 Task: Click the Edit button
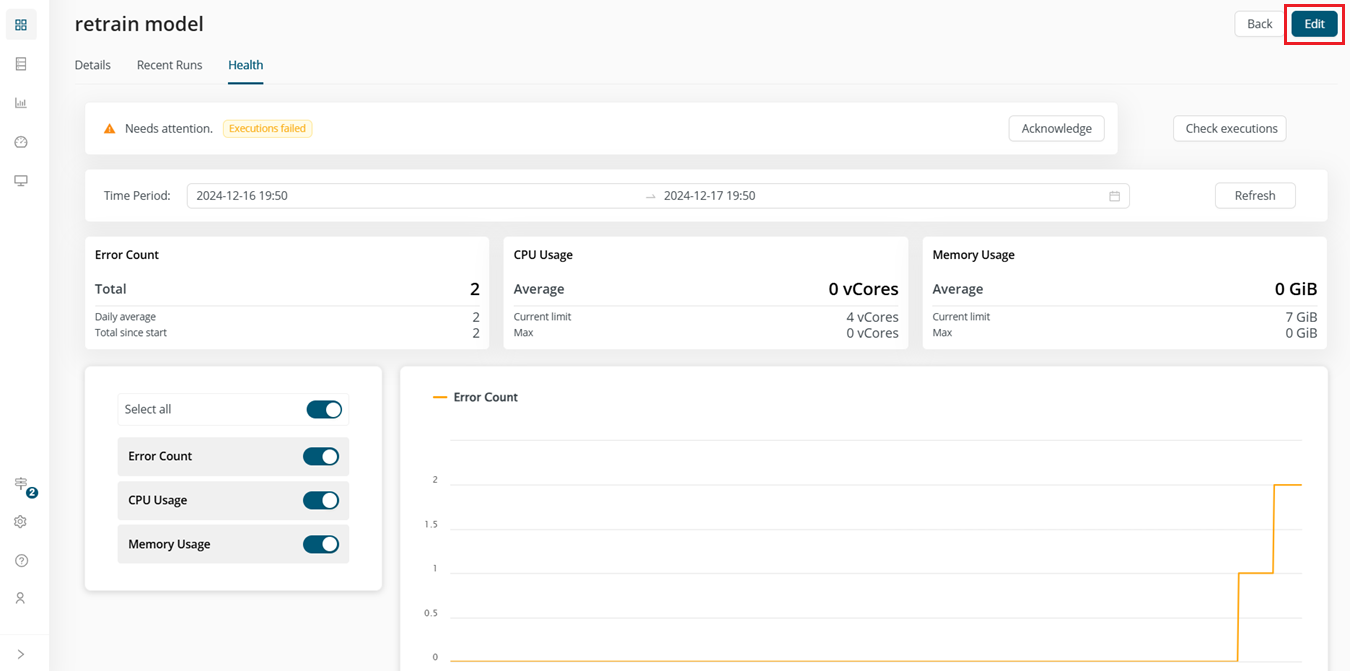point(1314,24)
